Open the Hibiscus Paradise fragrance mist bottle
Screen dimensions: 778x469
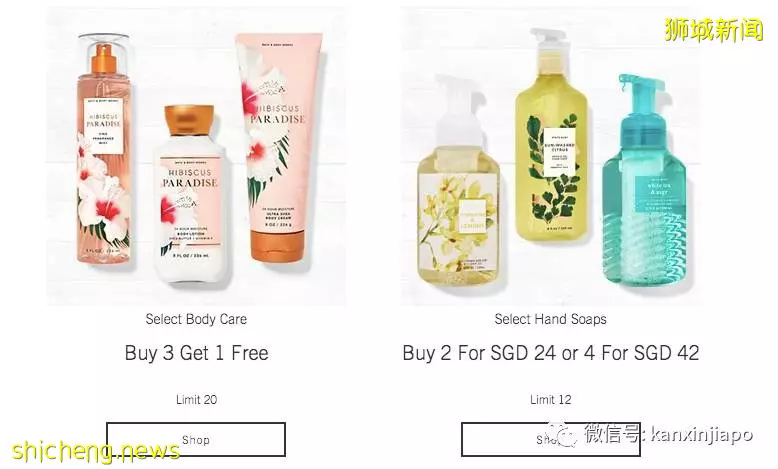tap(104, 151)
